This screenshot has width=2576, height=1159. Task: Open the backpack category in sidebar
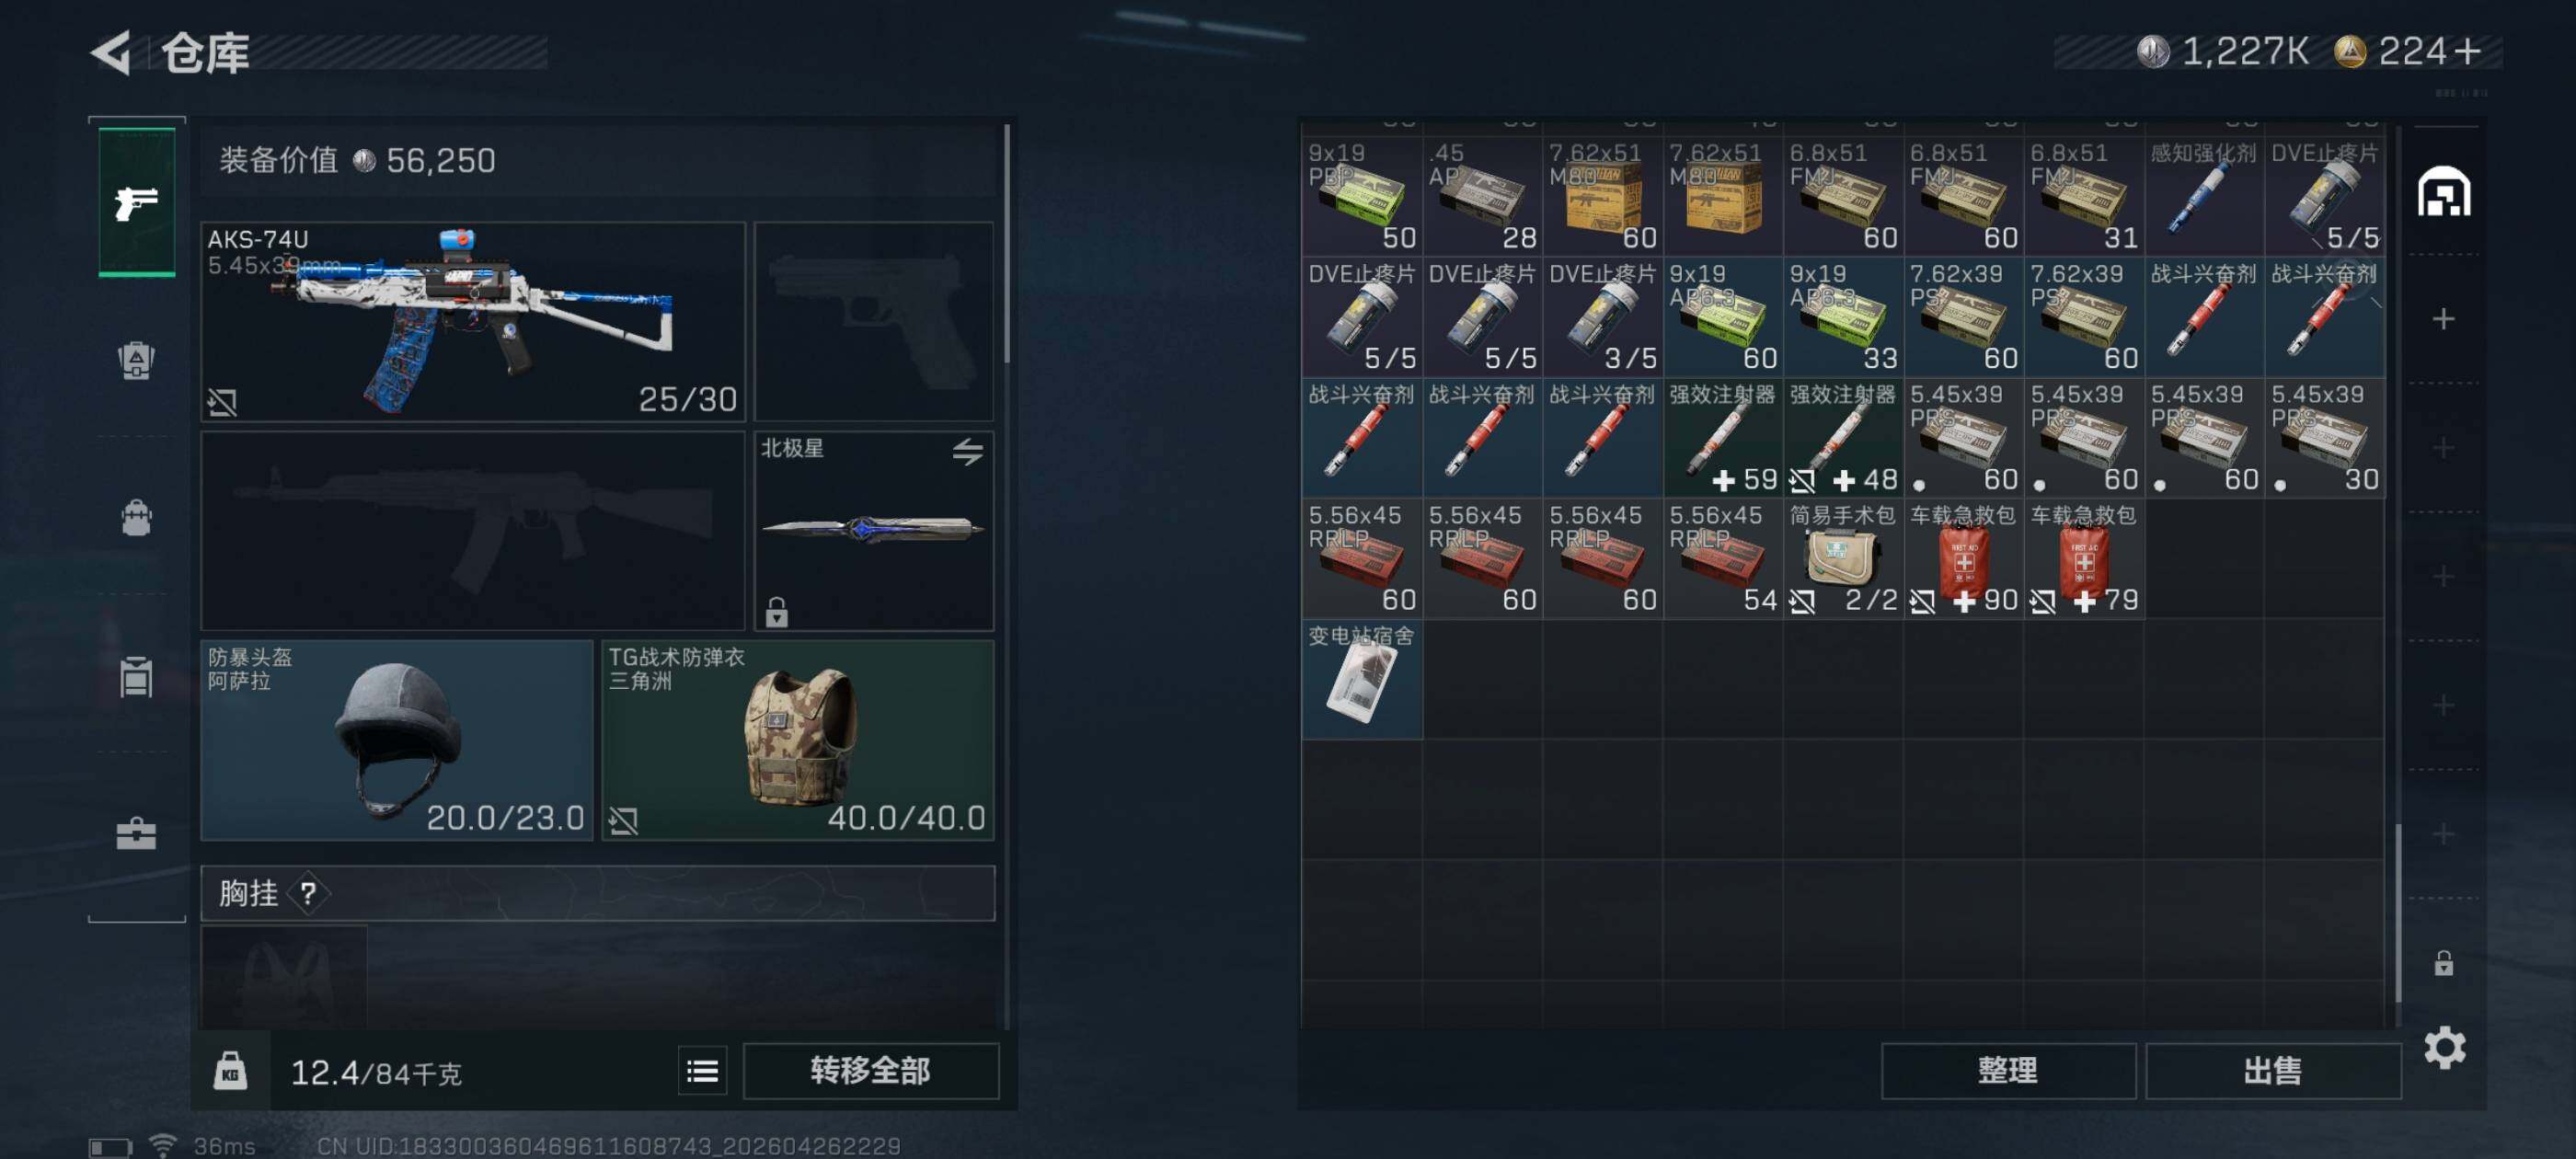tap(137, 518)
